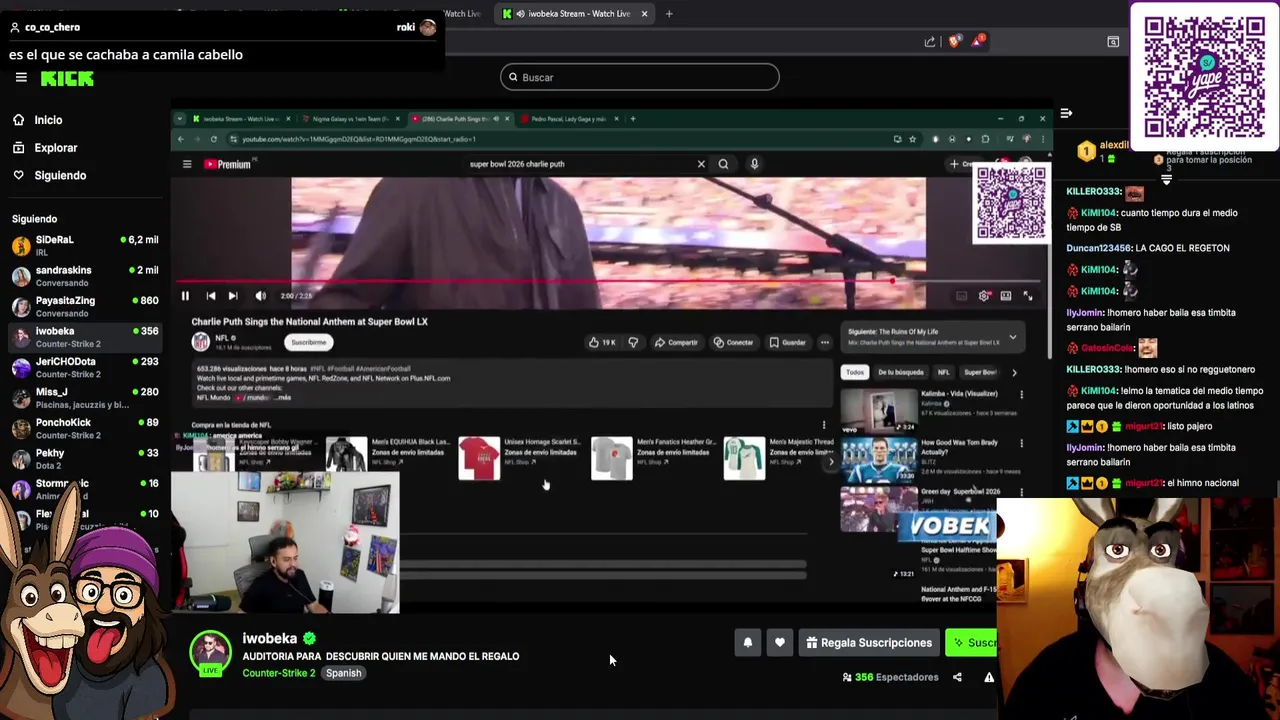Screen dimensions: 1280x720
Task: Dislike the Charlie Puth video
Action: [x=633, y=342]
